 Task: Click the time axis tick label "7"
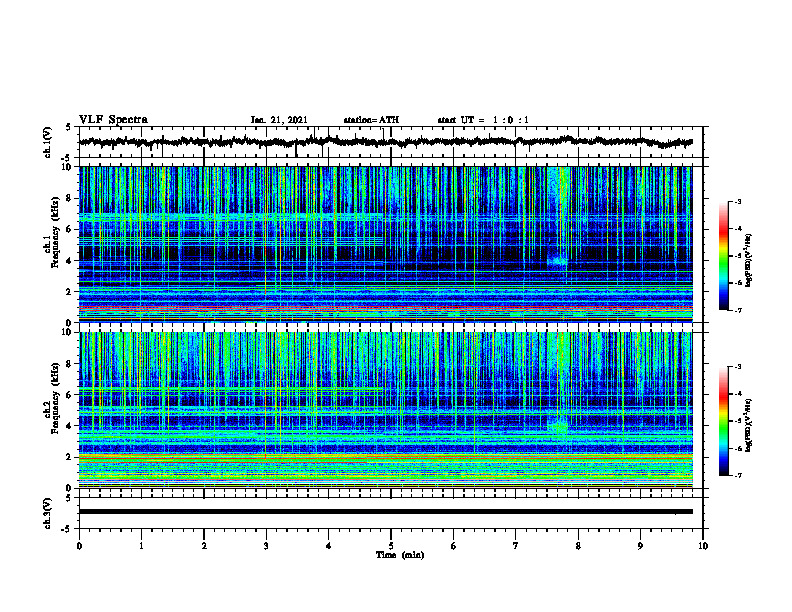516,546
